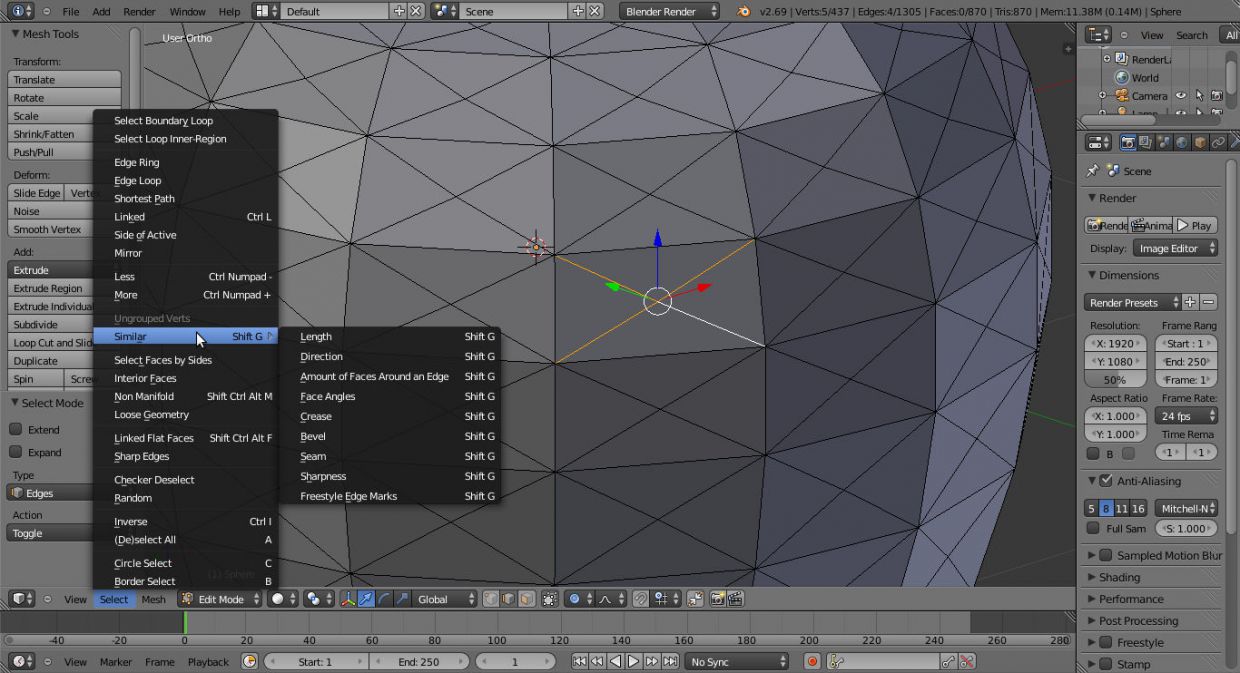The image size is (1240, 673).
Task: Disable the Anti-Aliasing checkbox
Action: (x=1106, y=481)
